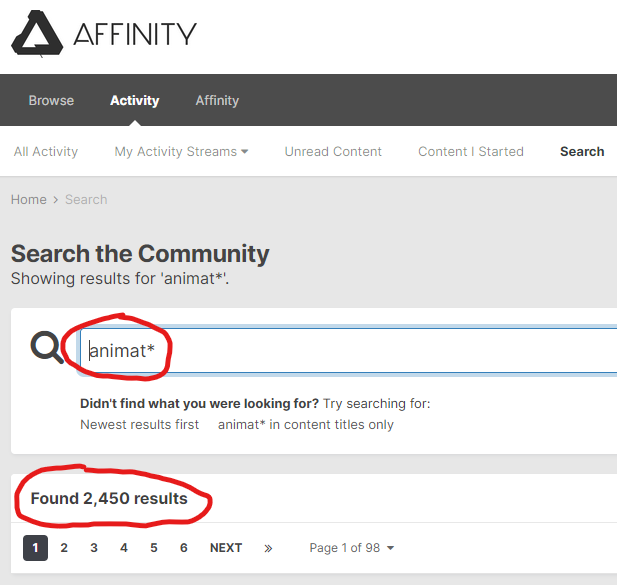
Task: Go to the Home breadcrumb
Action: (29, 199)
